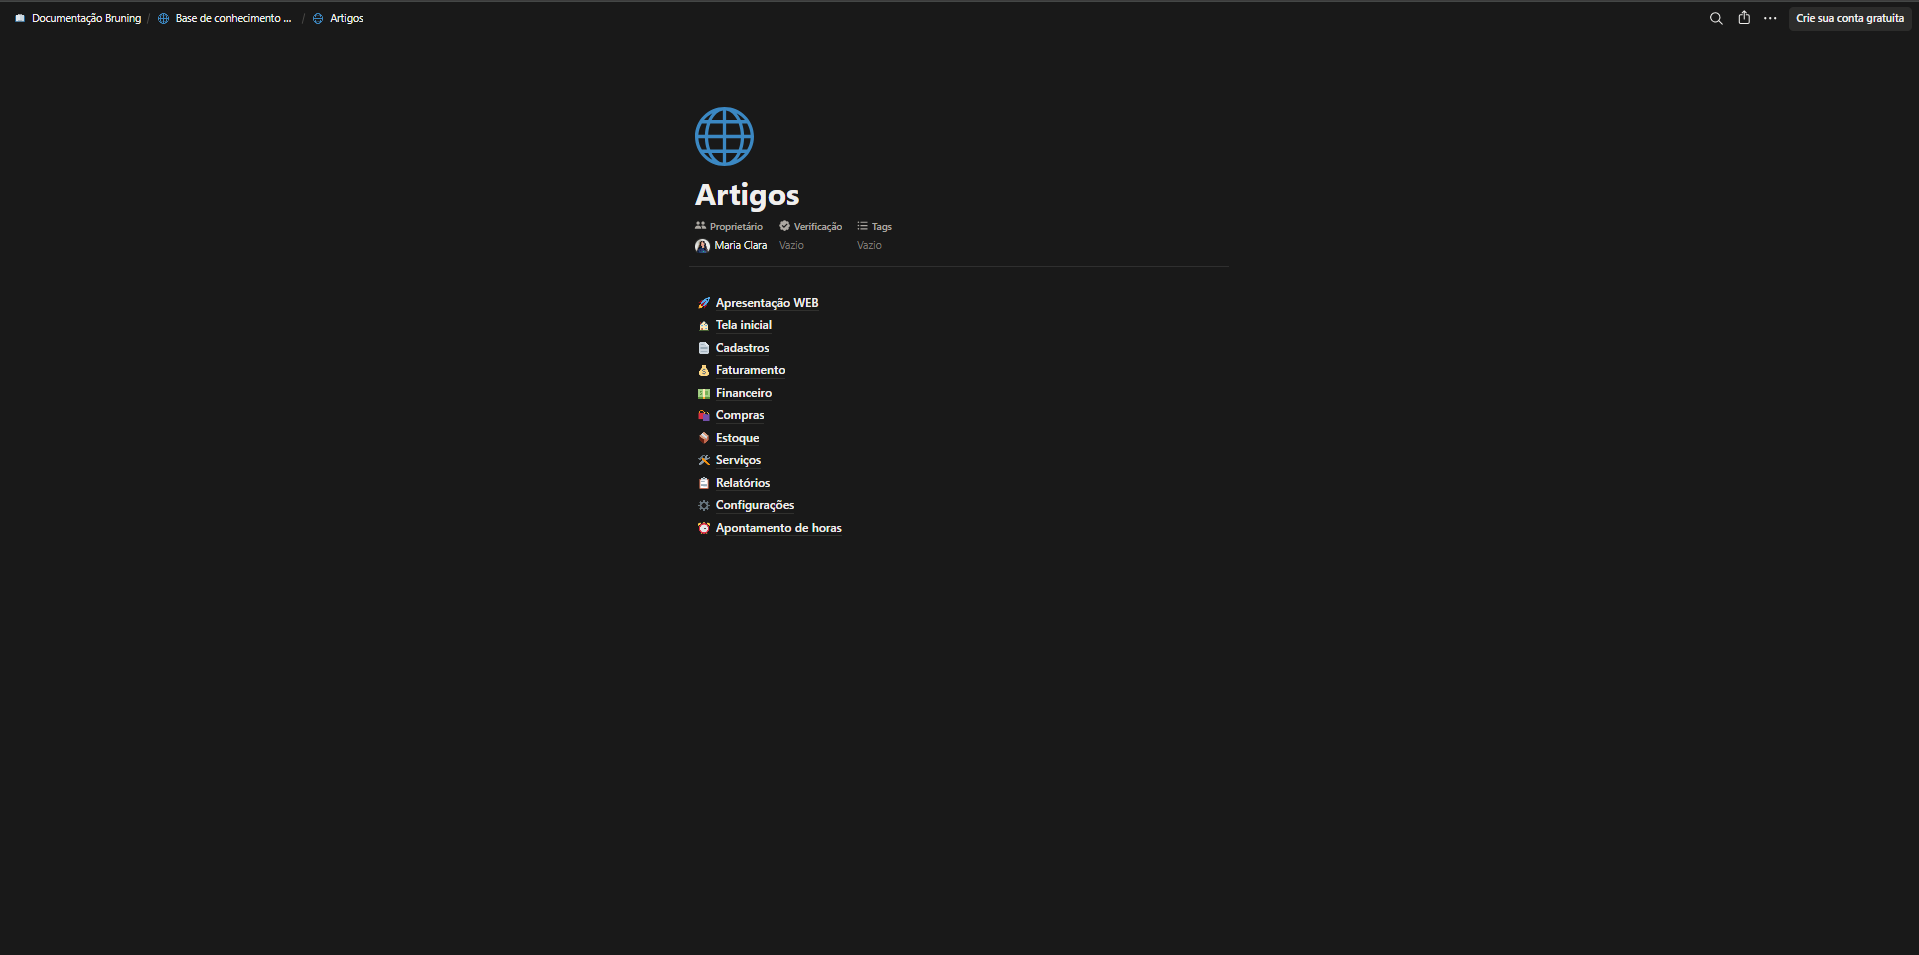Open the Faturamento page link
The width and height of the screenshot is (1919, 955).
[x=750, y=370]
